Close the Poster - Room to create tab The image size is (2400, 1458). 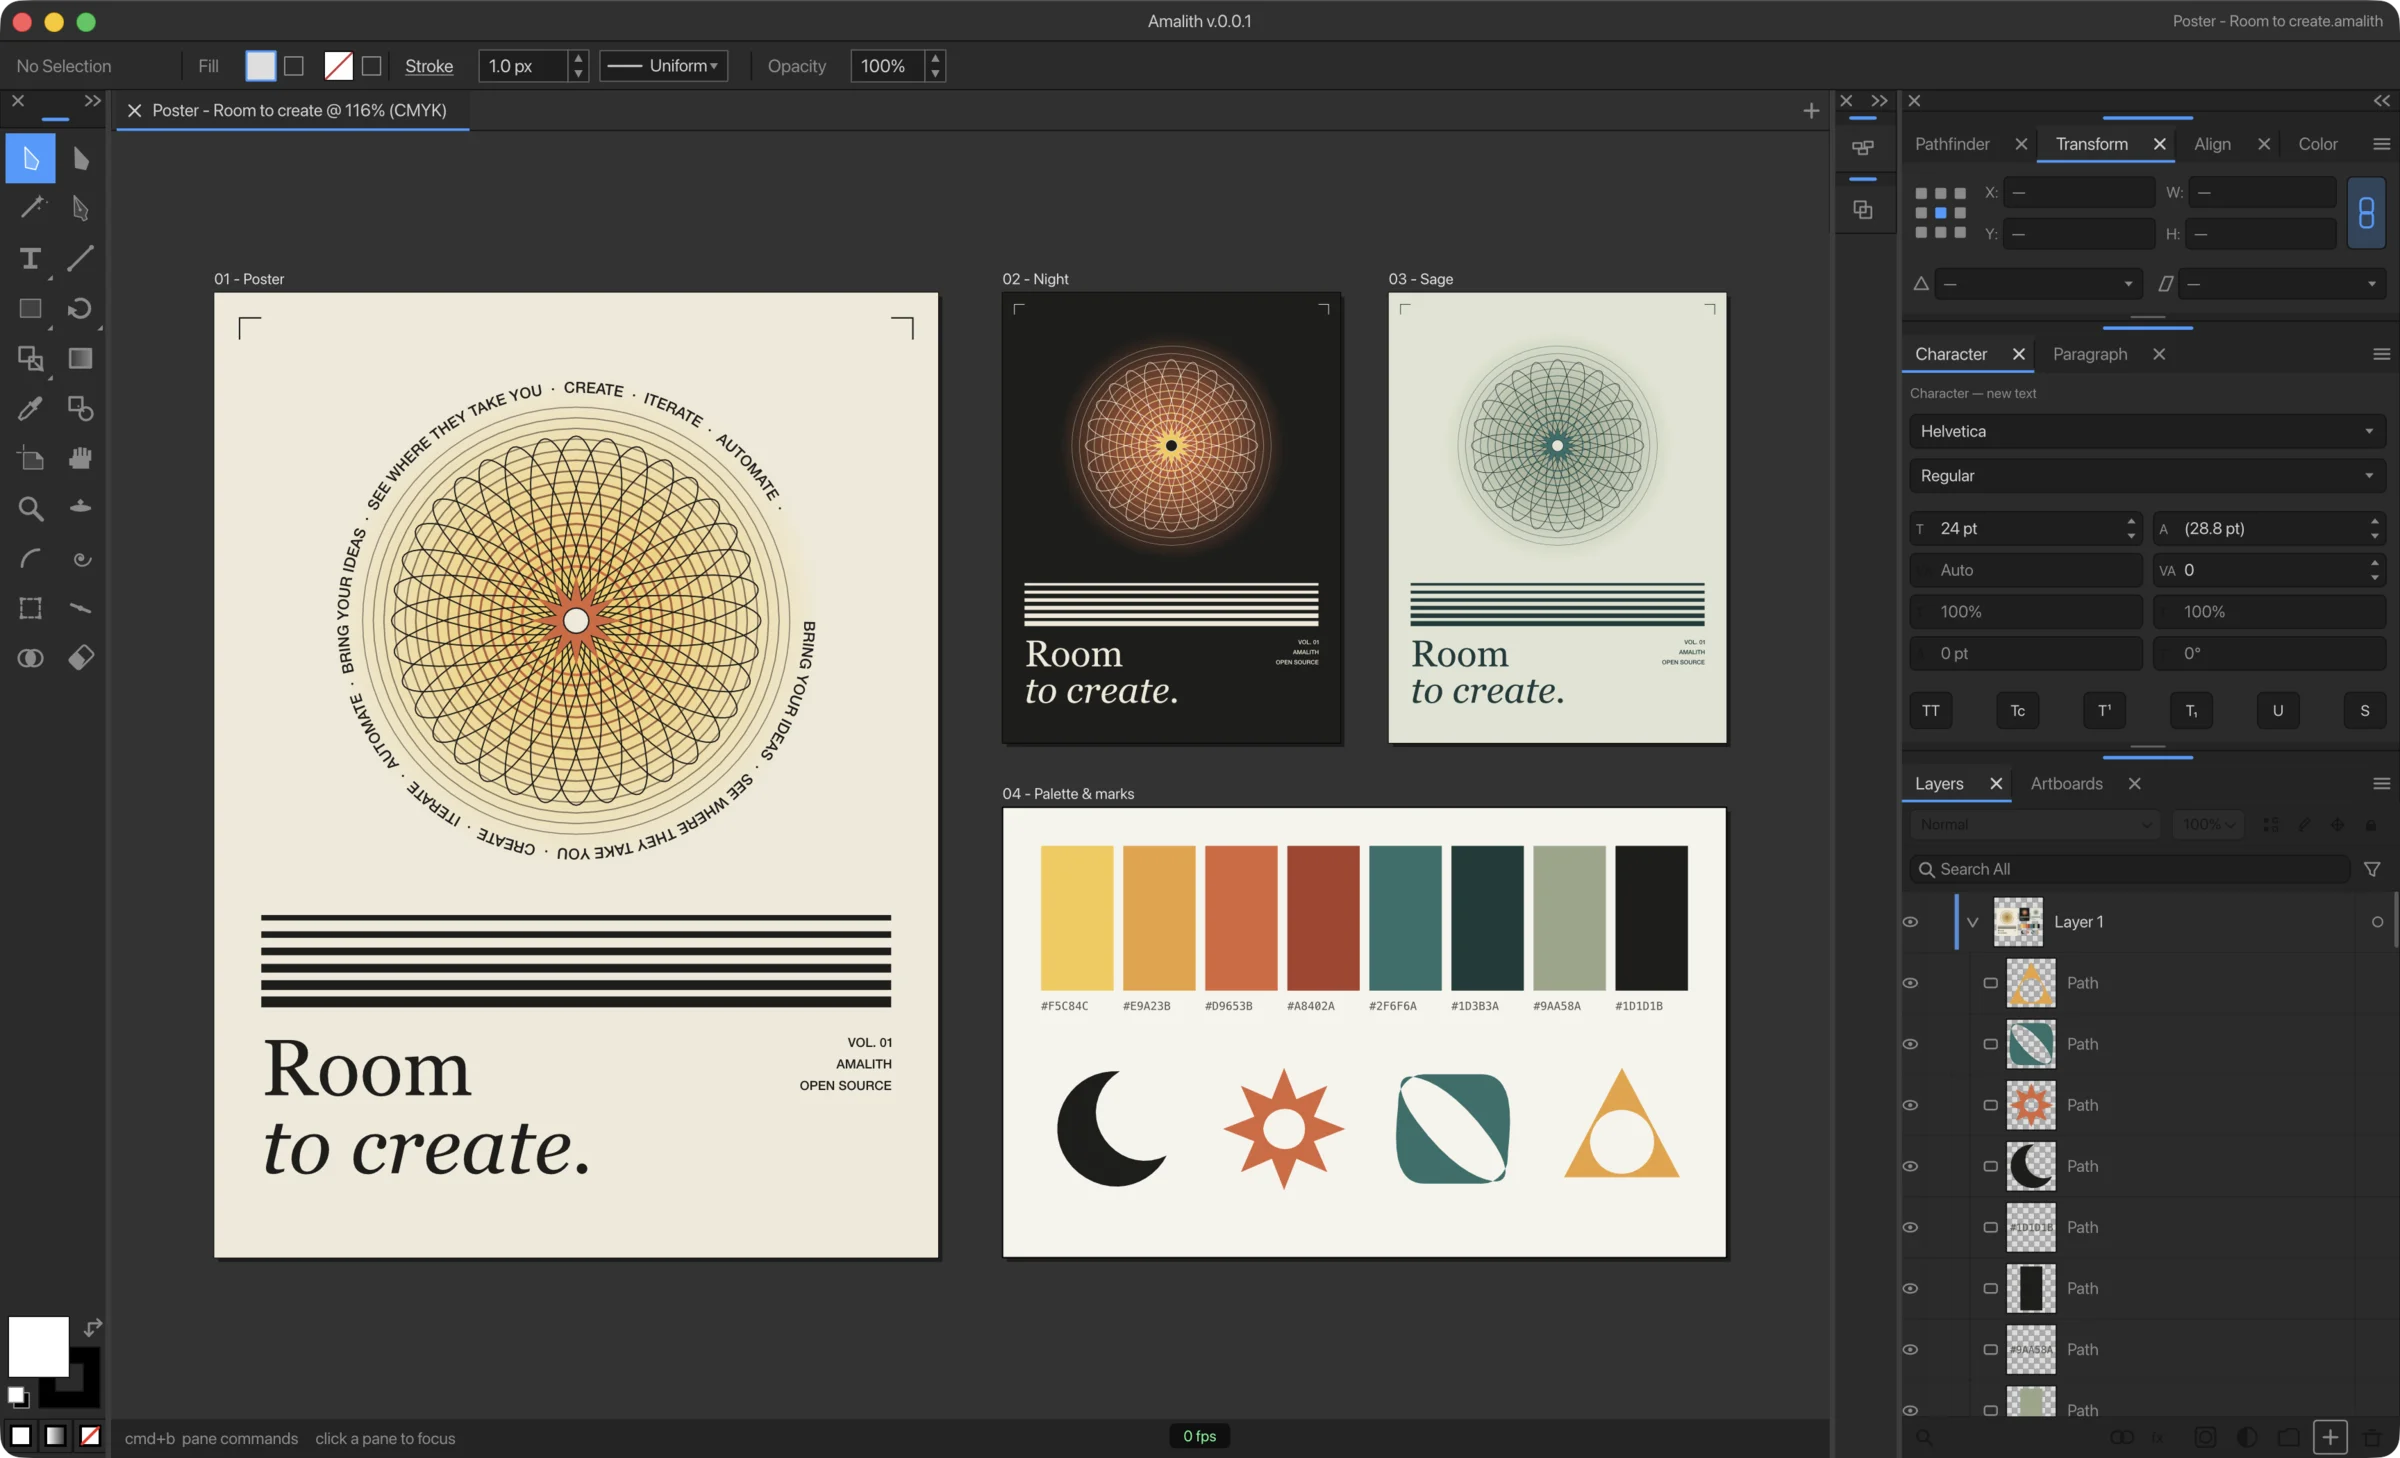pyautogui.click(x=134, y=111)
